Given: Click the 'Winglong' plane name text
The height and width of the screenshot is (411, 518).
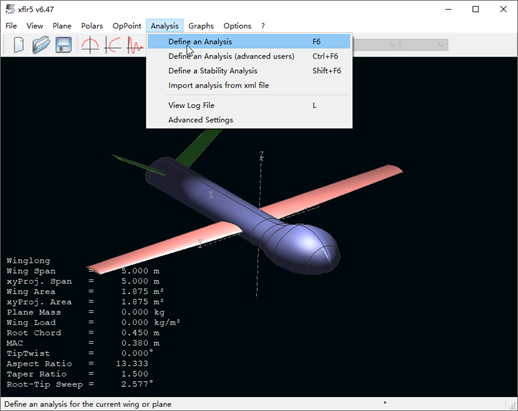Looking at the screenshot, I should [x=28, y=261].
